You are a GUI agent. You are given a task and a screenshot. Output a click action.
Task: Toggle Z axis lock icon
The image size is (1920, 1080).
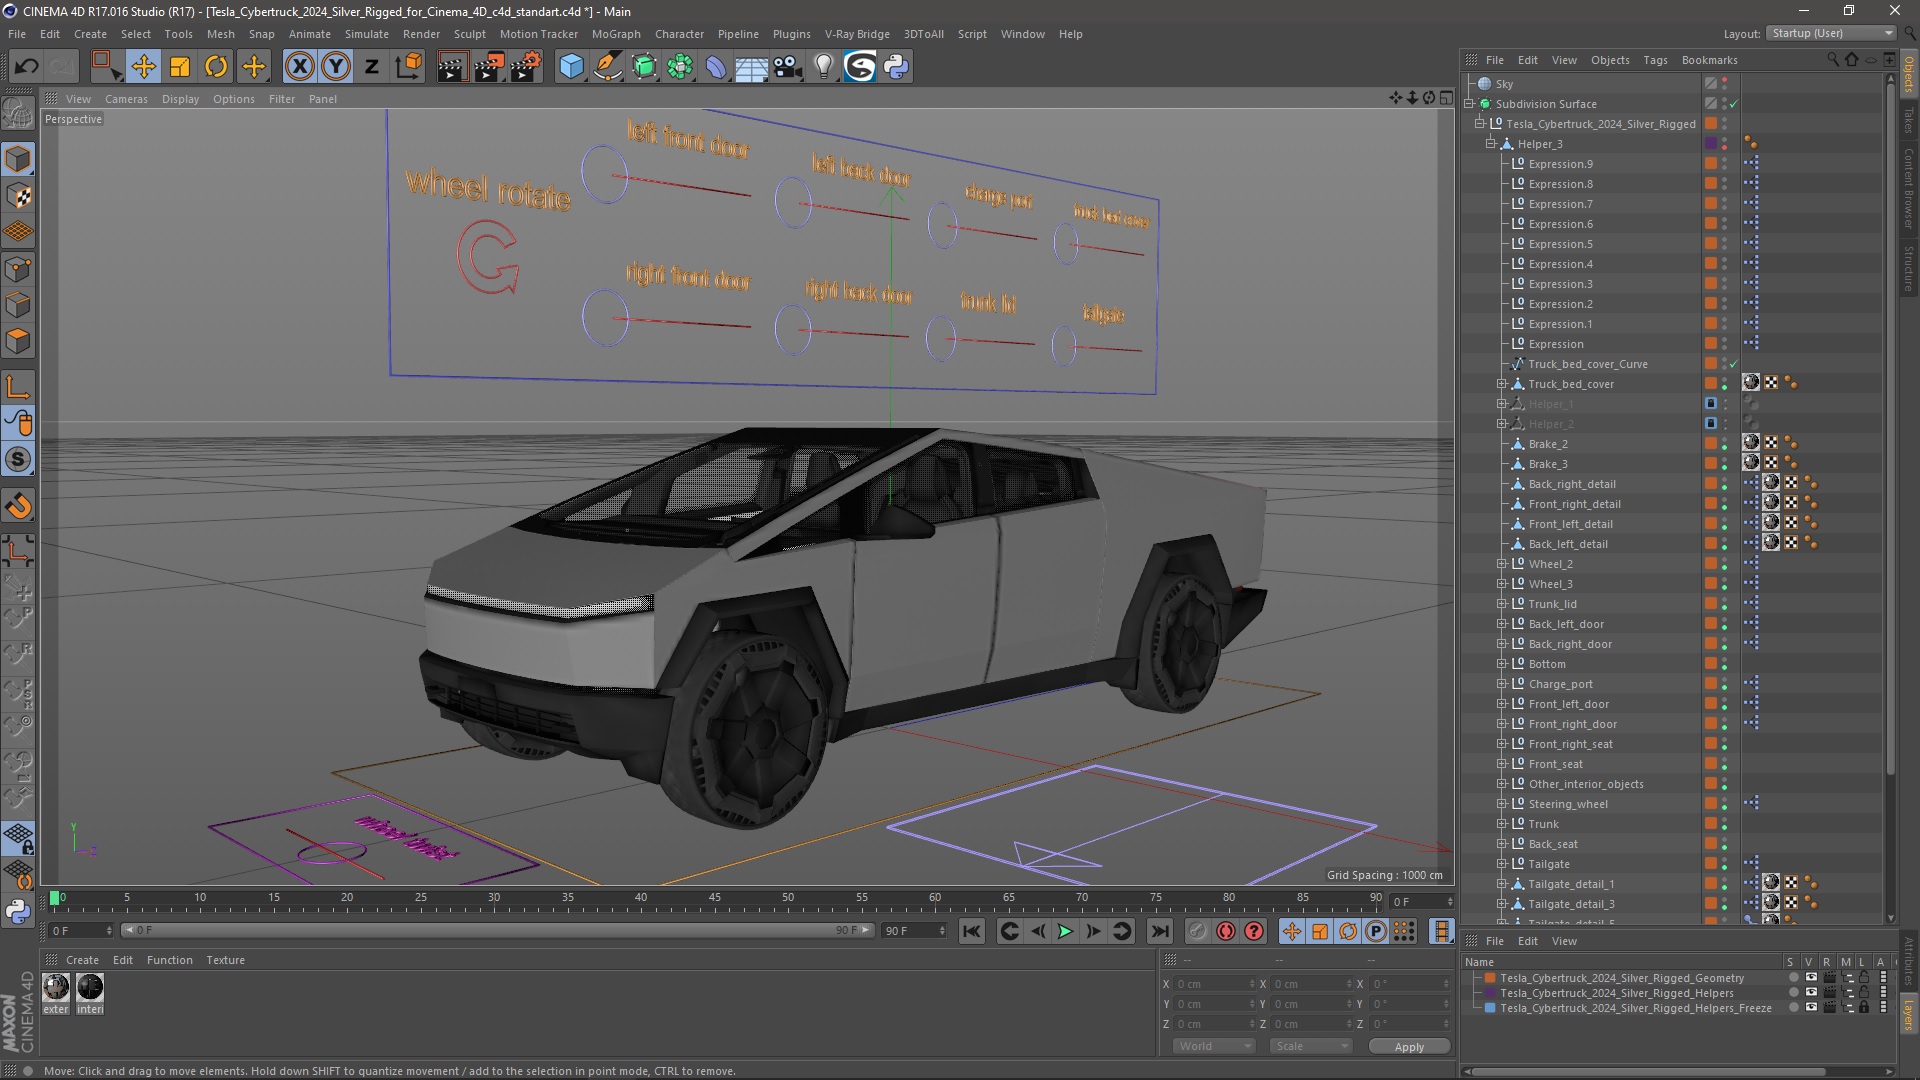pyautogui.click(x=372, y=67)
